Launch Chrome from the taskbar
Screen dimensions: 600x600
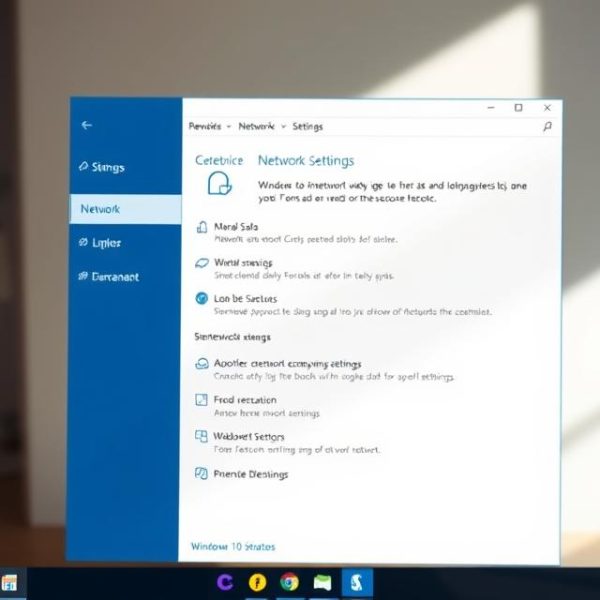289,582
